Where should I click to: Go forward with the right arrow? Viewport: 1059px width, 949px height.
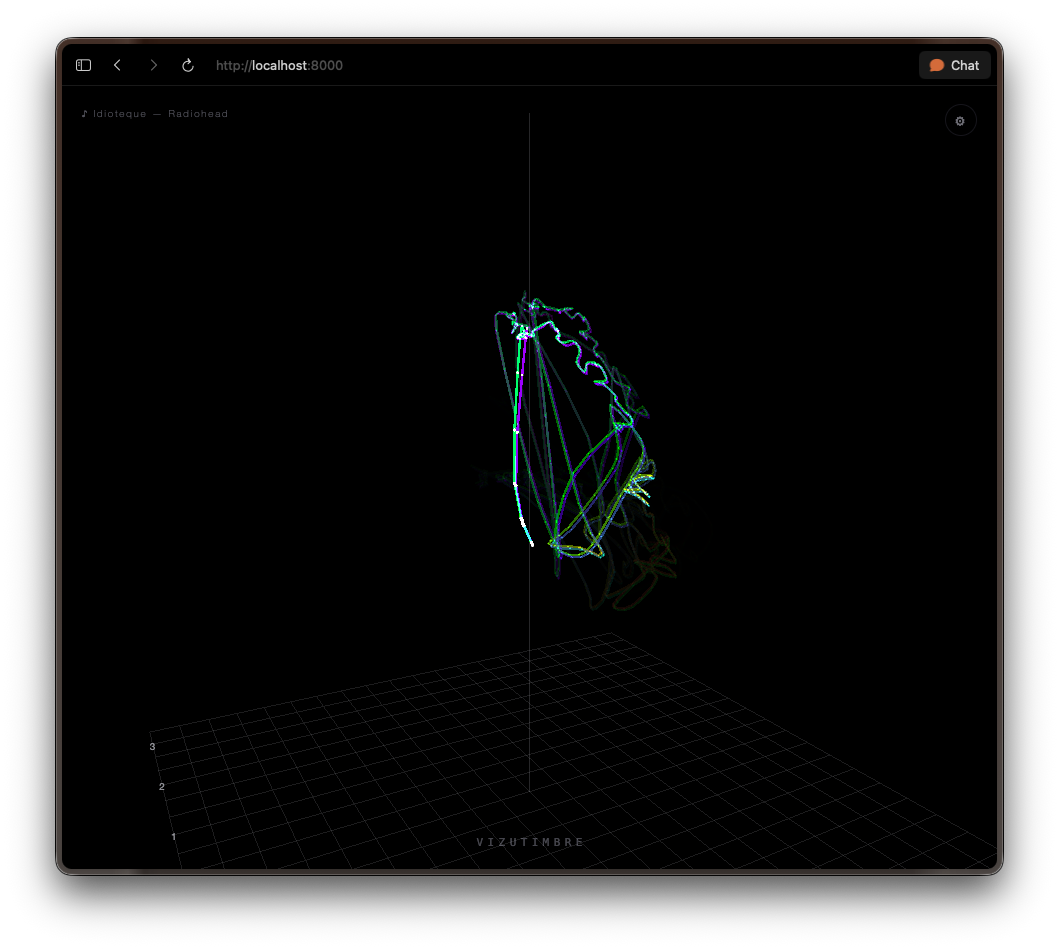pyautogui.click(x=153, y=66)
